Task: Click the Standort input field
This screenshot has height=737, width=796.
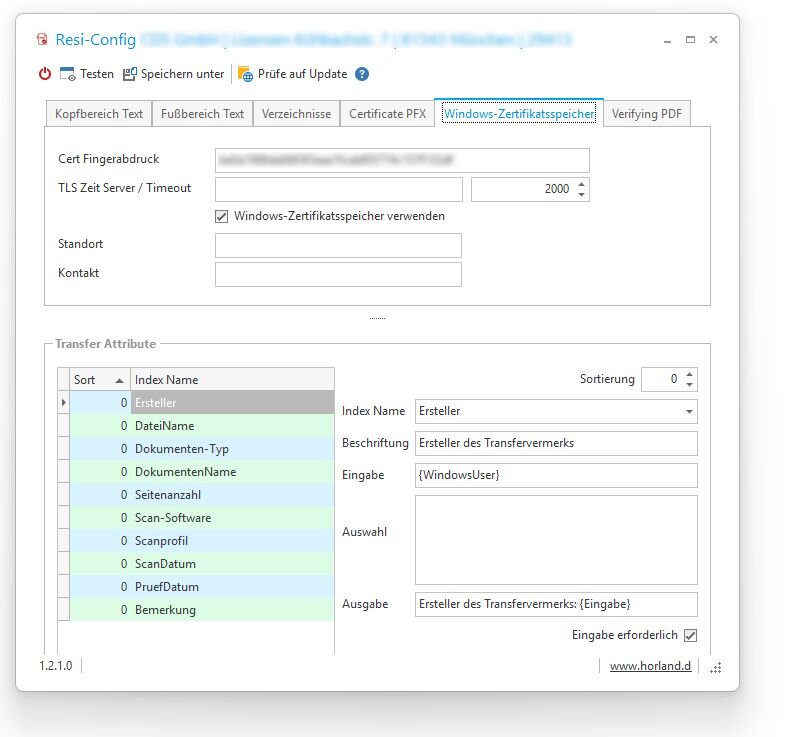Action: coord(338,246)
